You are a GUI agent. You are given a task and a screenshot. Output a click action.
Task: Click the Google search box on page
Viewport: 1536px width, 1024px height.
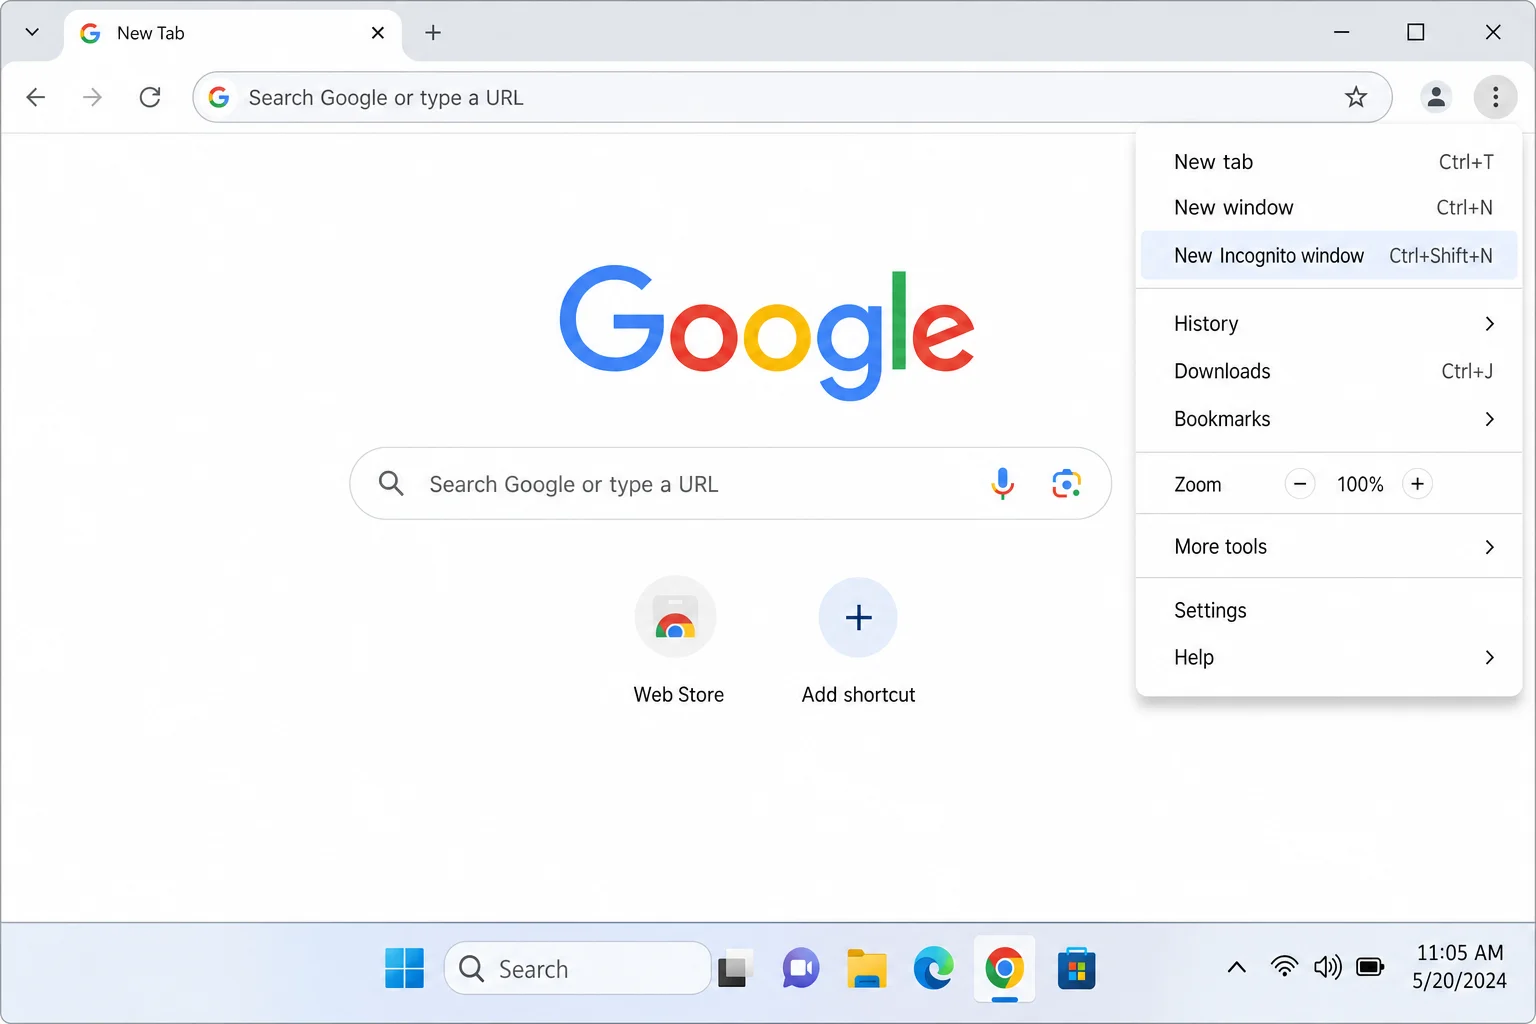tap(730, 484)
